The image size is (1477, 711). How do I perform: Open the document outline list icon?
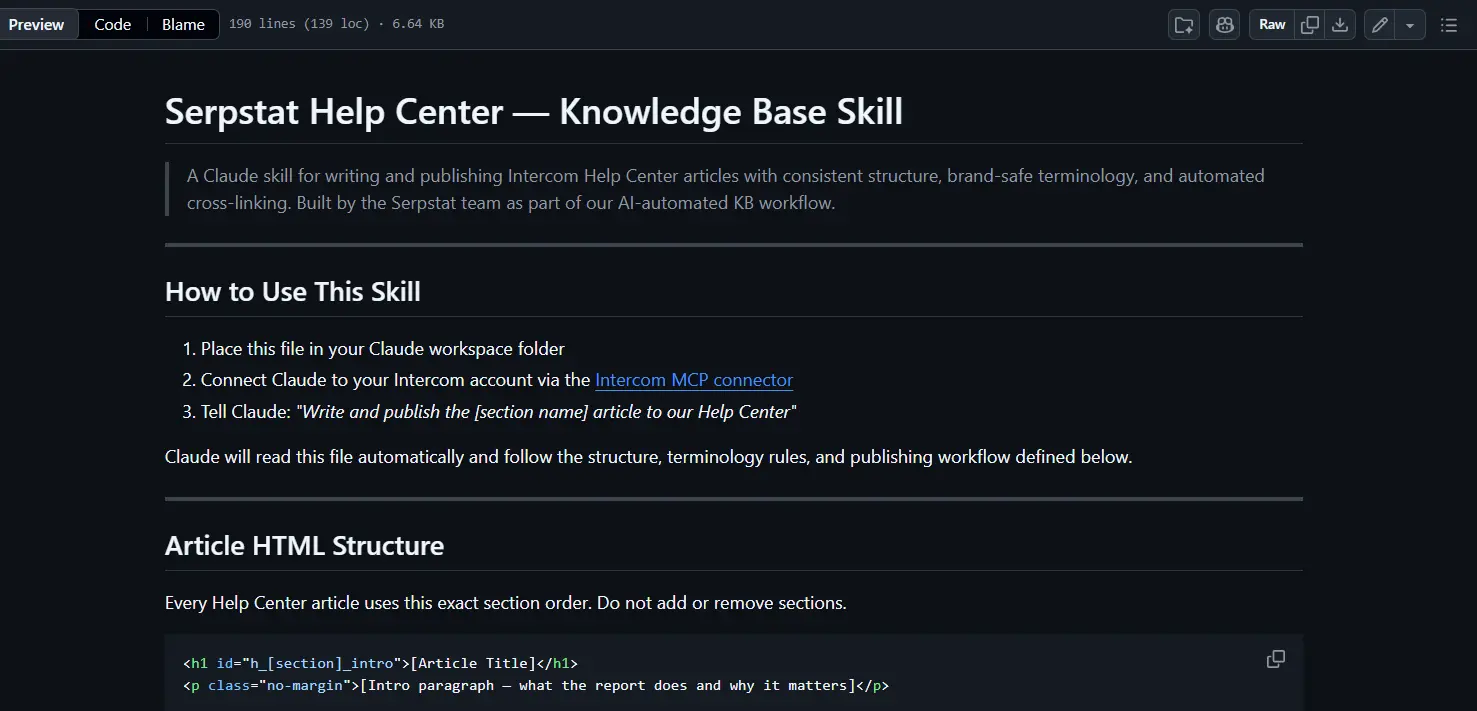1448,25
